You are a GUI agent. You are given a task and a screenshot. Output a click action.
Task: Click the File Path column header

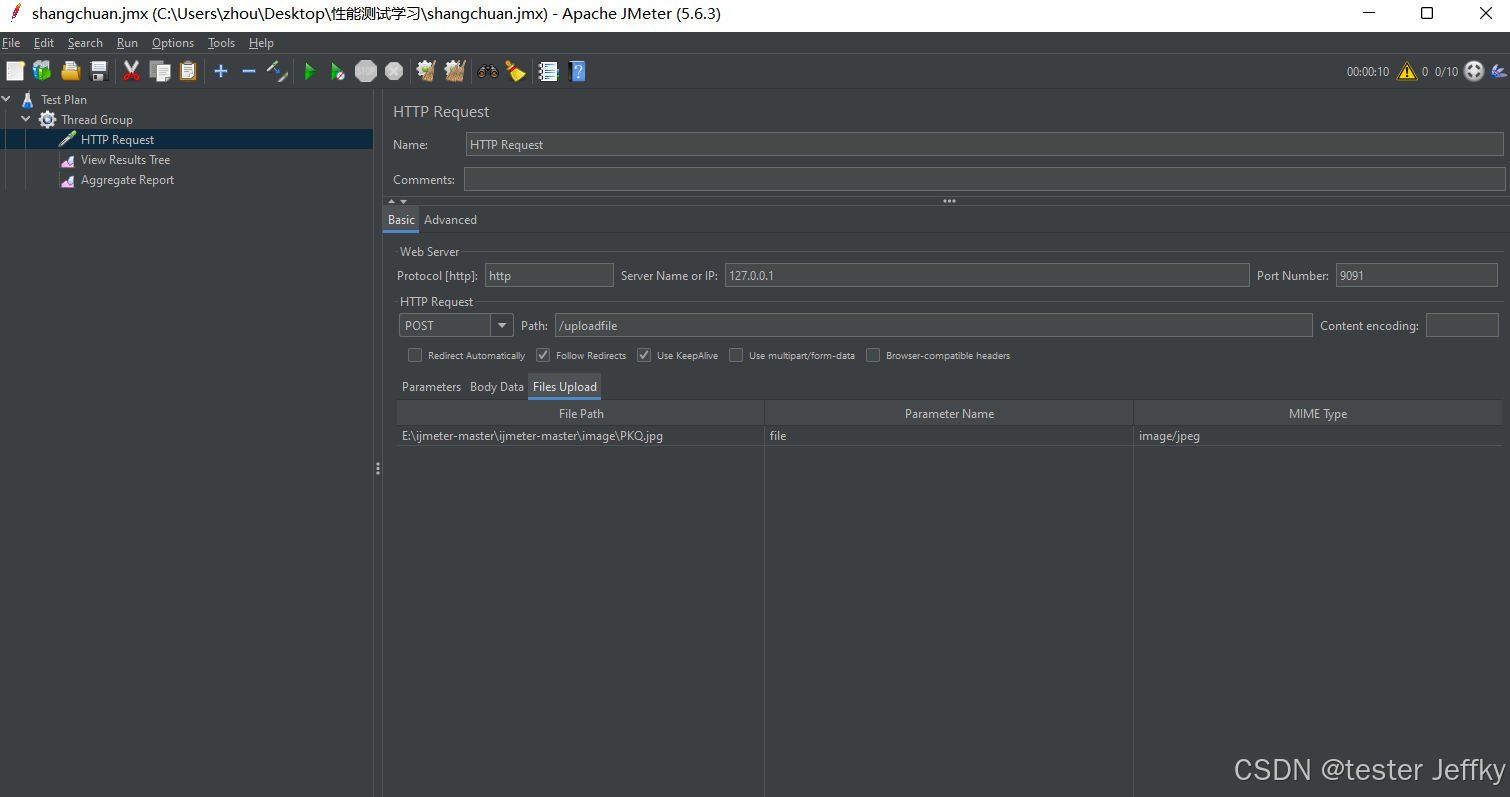(x=580, y=413)
